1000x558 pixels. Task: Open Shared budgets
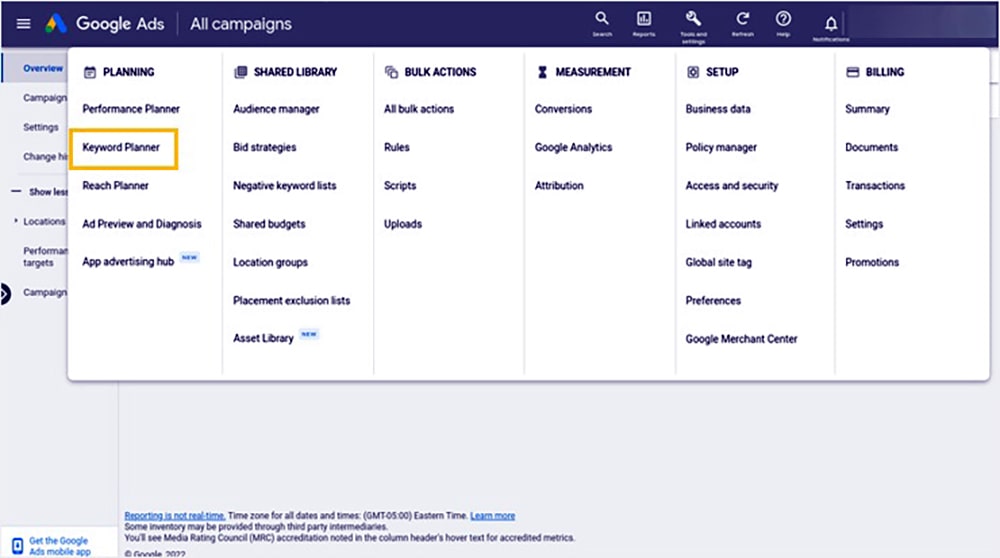269,224
